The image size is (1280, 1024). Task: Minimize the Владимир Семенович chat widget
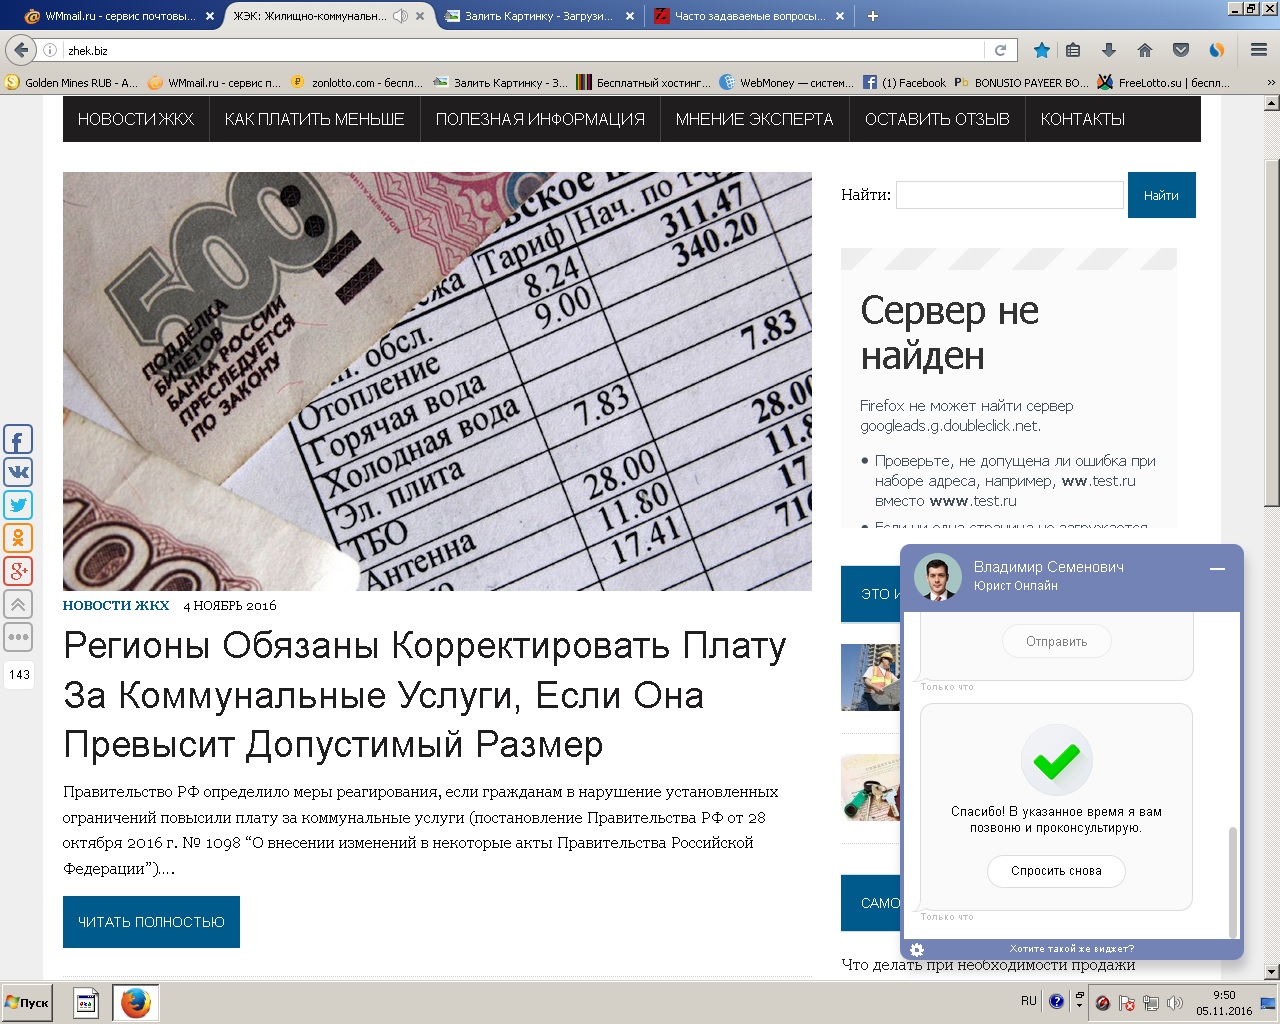point(1217,569)
